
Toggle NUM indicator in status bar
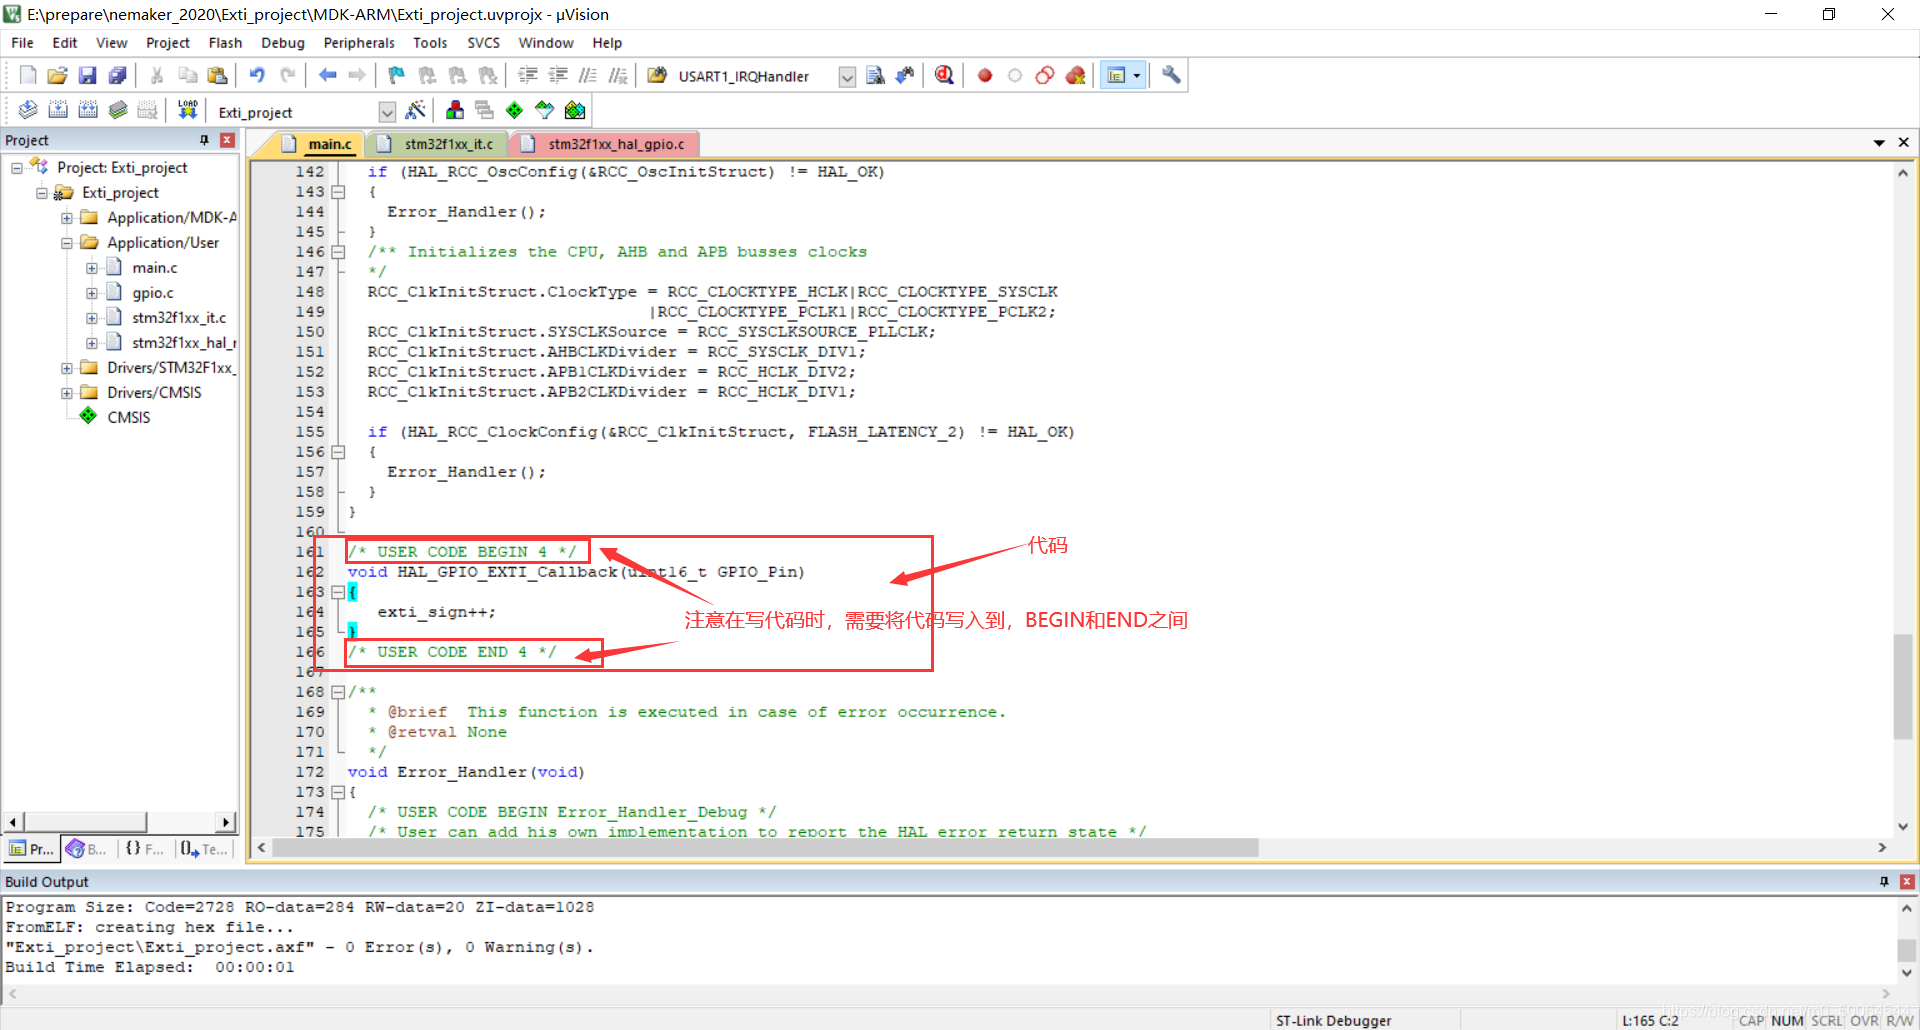(x=1787, y=1020)
